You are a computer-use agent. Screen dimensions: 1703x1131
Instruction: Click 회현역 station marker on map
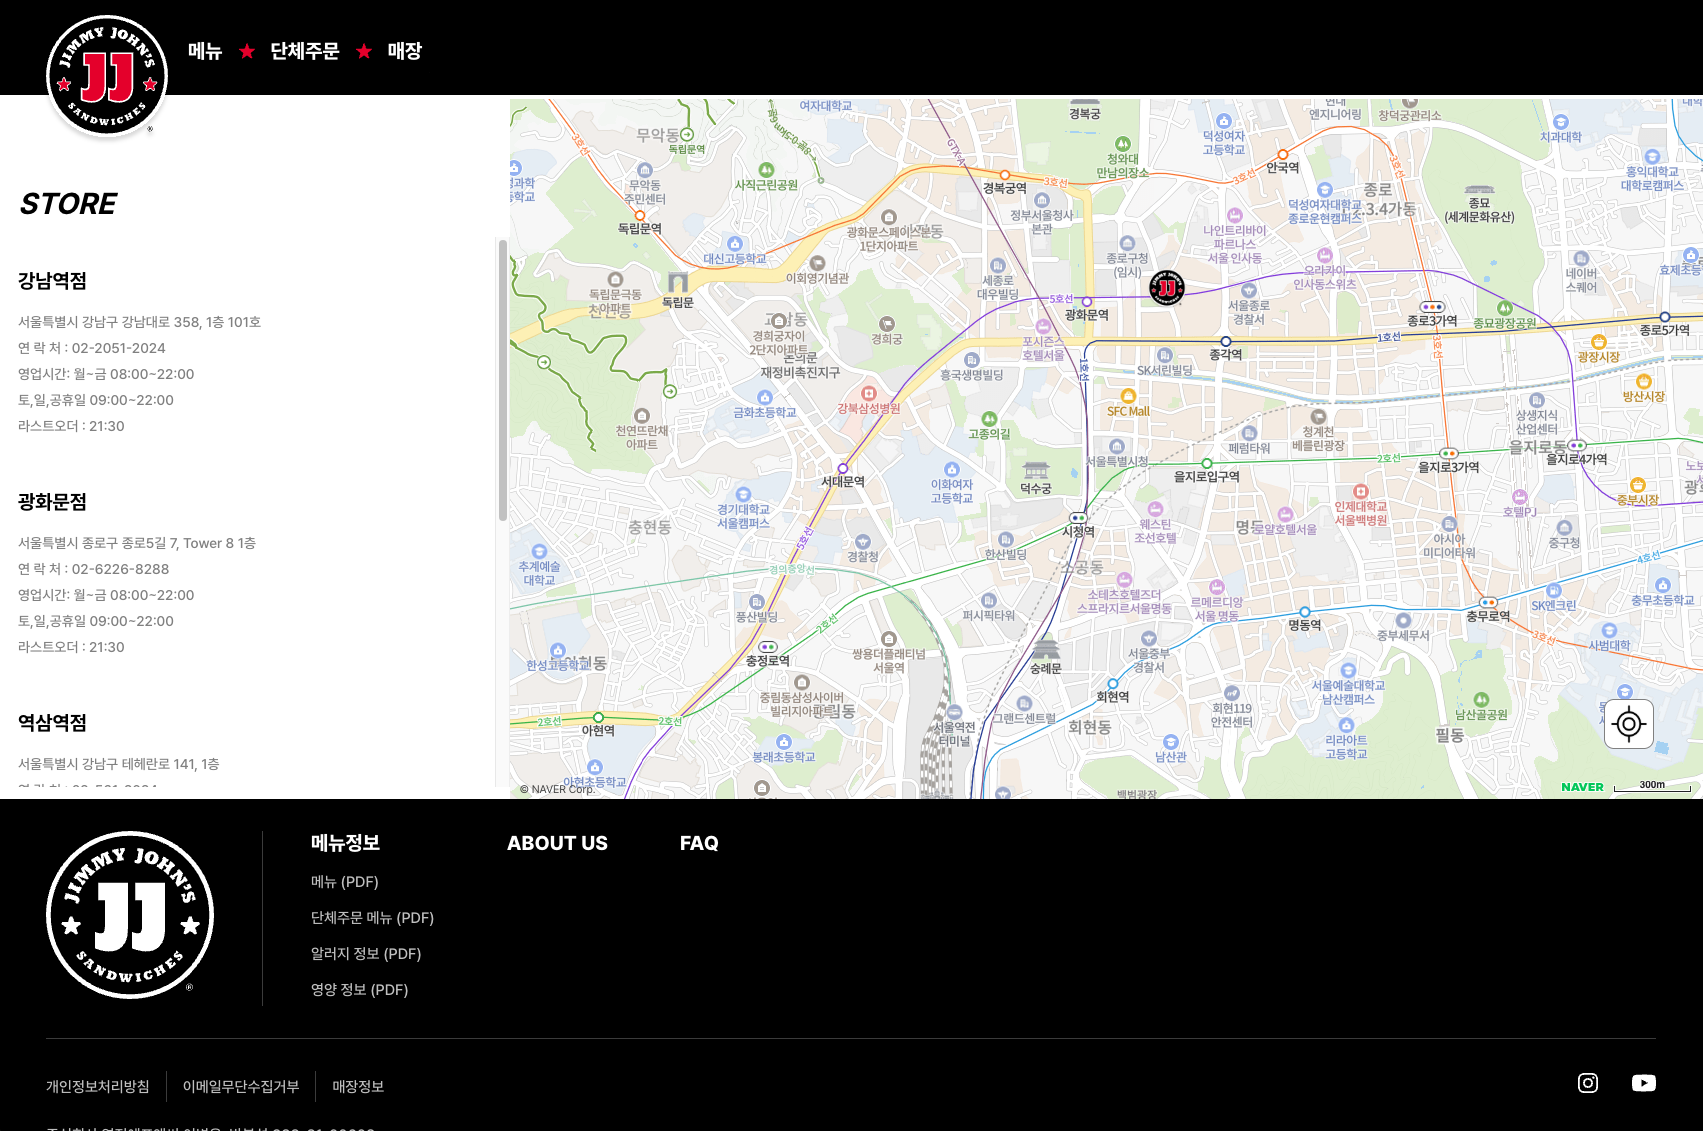(1113, 684)
